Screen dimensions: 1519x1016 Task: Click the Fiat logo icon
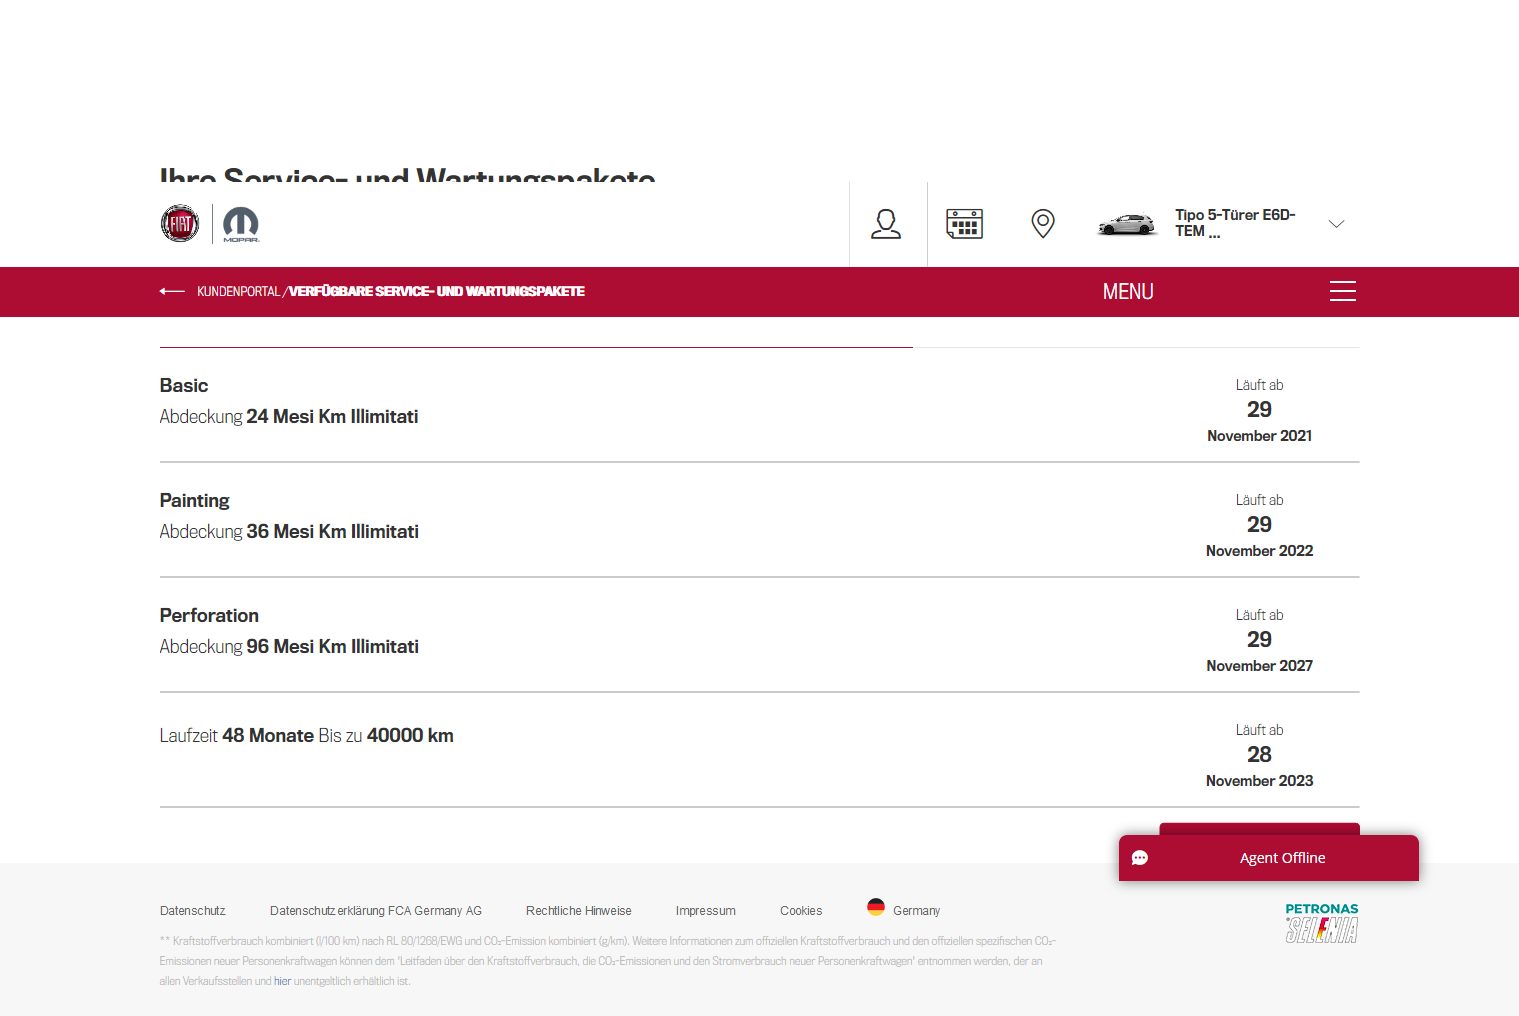click(x=180, y=223)
